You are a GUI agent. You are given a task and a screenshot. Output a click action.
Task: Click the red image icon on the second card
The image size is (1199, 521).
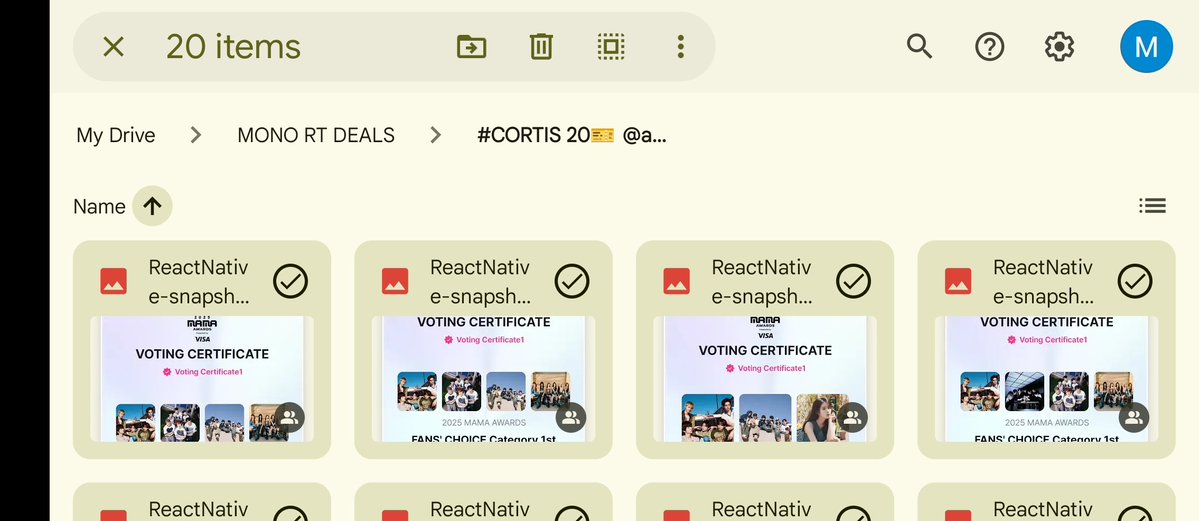pyautogui.click(x=395, y=282)
